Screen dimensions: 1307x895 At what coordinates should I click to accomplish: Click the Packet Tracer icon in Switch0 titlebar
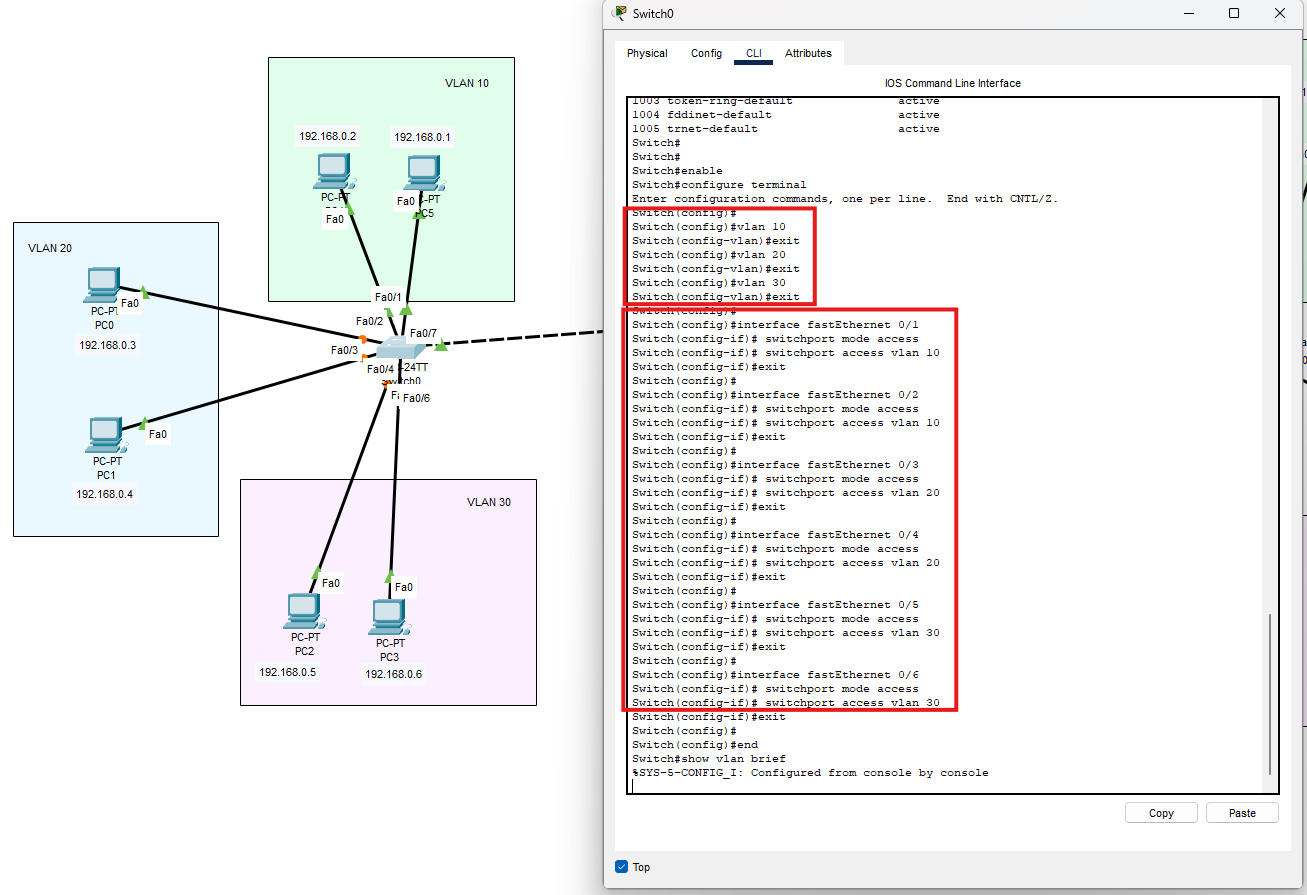click(x=620, y=13)
